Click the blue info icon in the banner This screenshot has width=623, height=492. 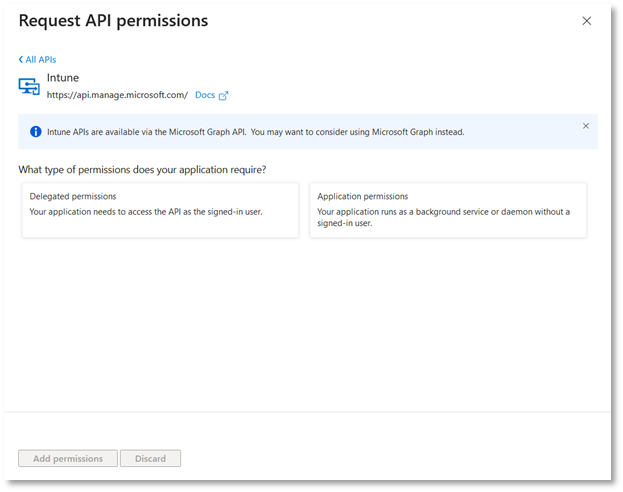pos(36,131)
